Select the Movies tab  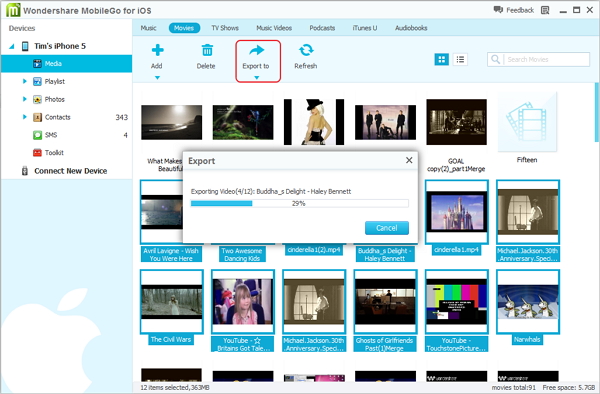tap(184, 28)
